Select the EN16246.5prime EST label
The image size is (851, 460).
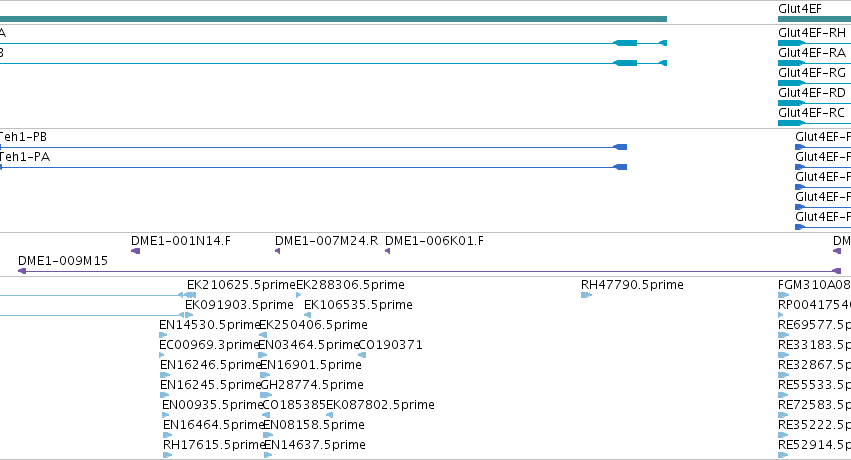(211, 365)
